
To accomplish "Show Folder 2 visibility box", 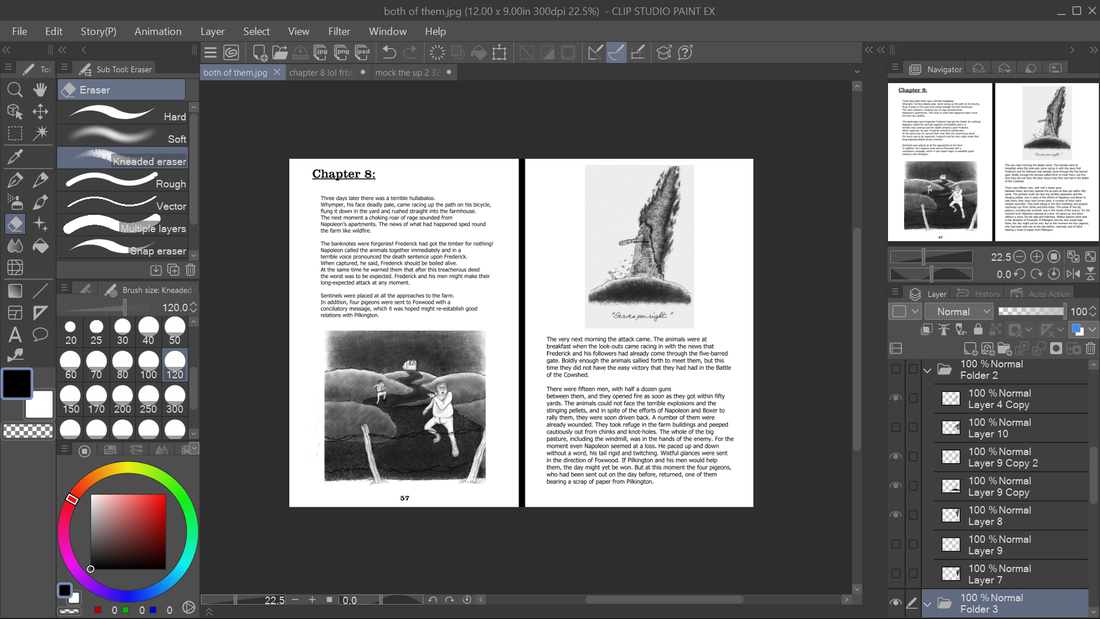I will [x=896, y=369].
